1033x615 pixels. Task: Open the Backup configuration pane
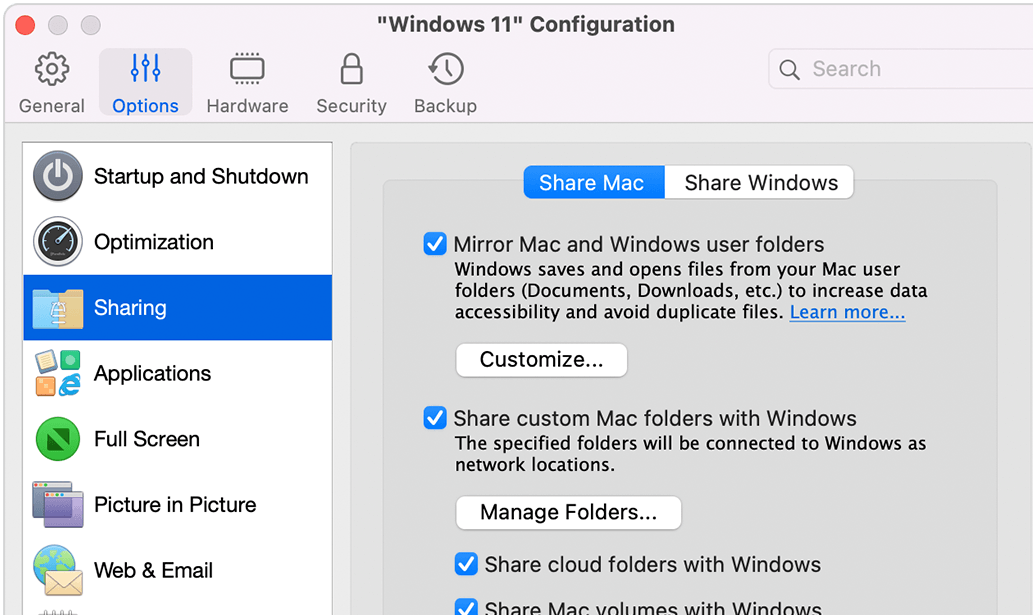coord(444,82)
